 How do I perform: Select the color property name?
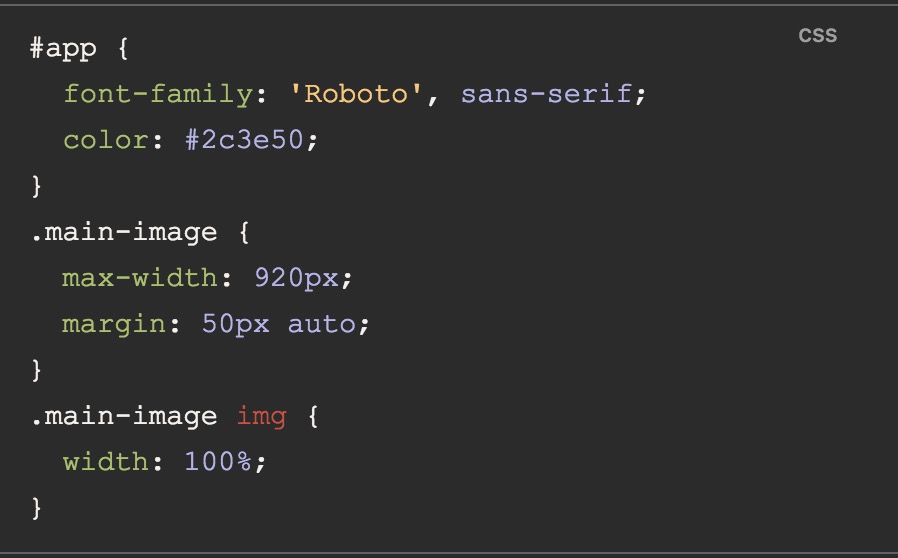tap(106, 140)
